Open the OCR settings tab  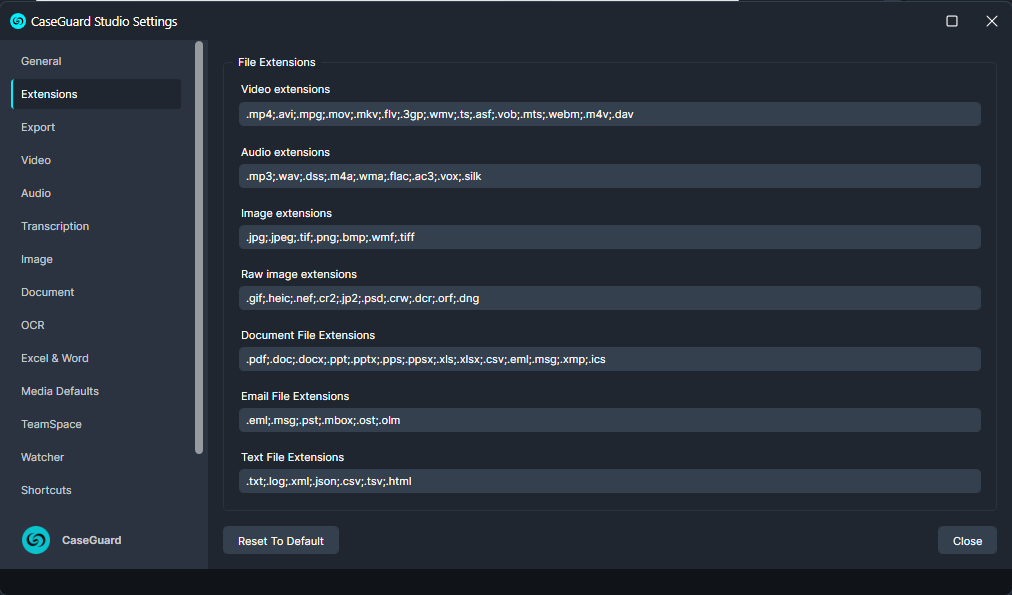[x=33, y=325]
